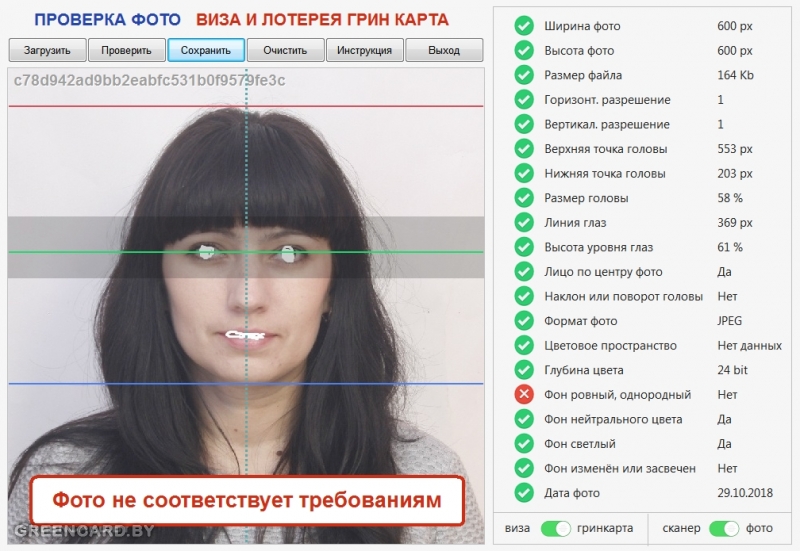Screen dimensions: 800x551
Task: Click the check icon for Дата фото
Action: tap(524, 493)
